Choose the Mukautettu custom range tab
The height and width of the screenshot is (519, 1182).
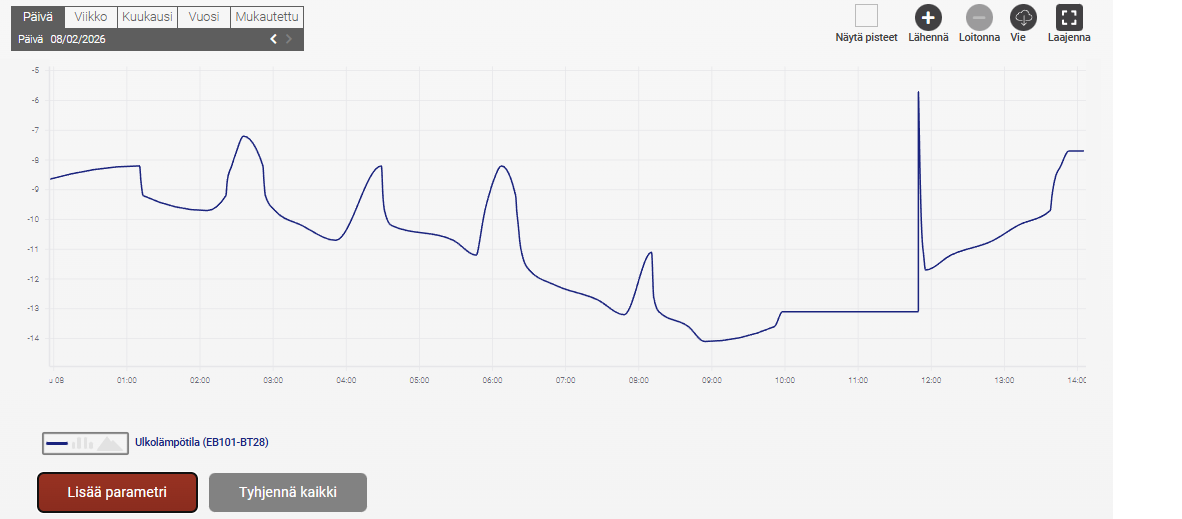(267, 17)
